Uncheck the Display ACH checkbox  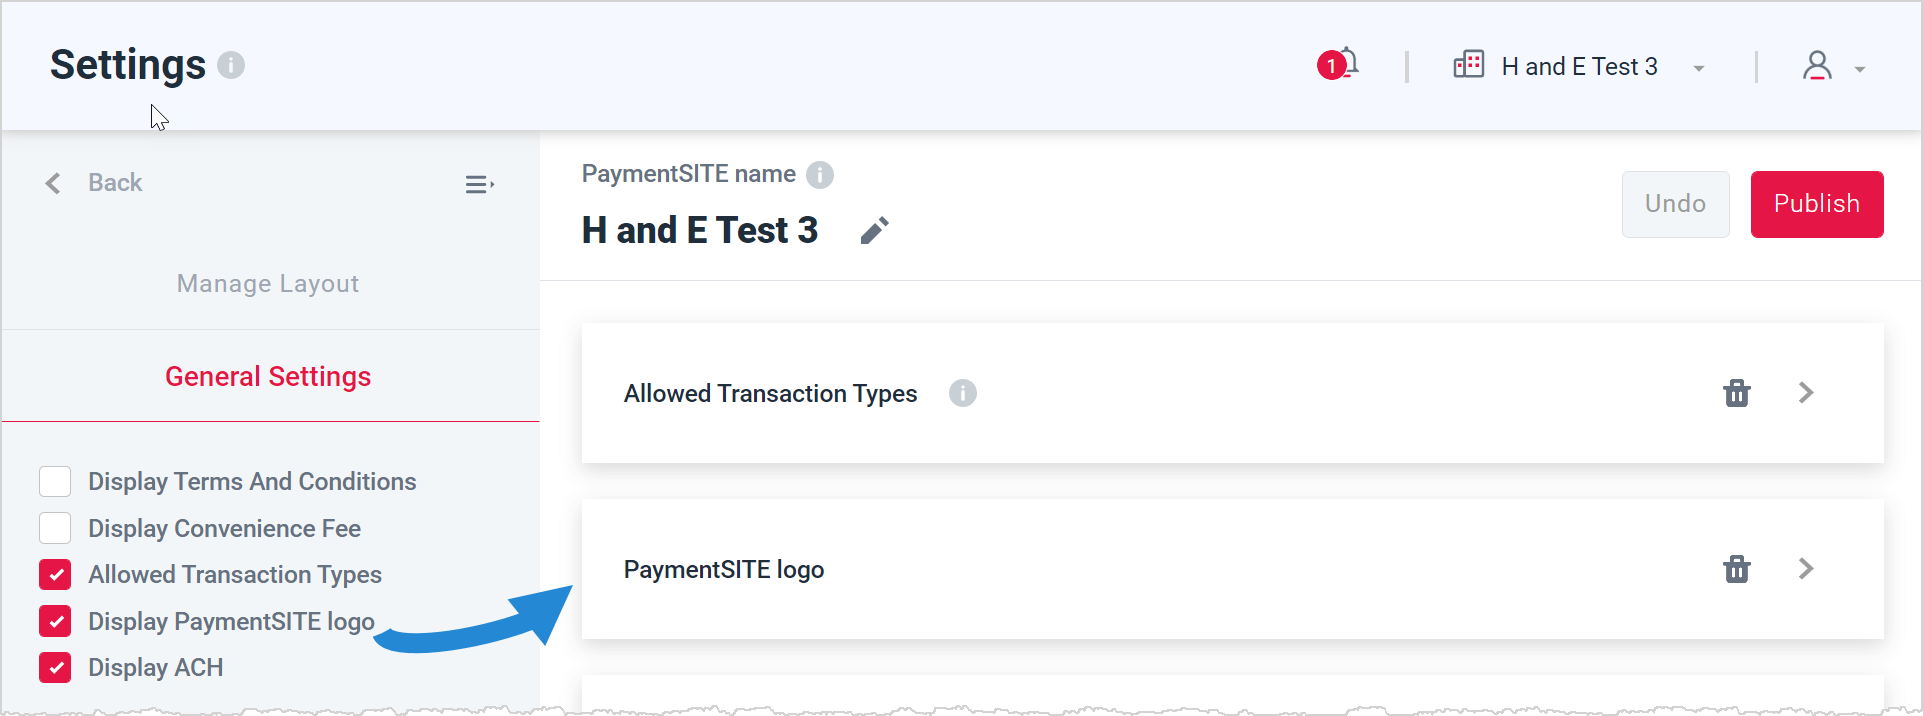point(55,667)
